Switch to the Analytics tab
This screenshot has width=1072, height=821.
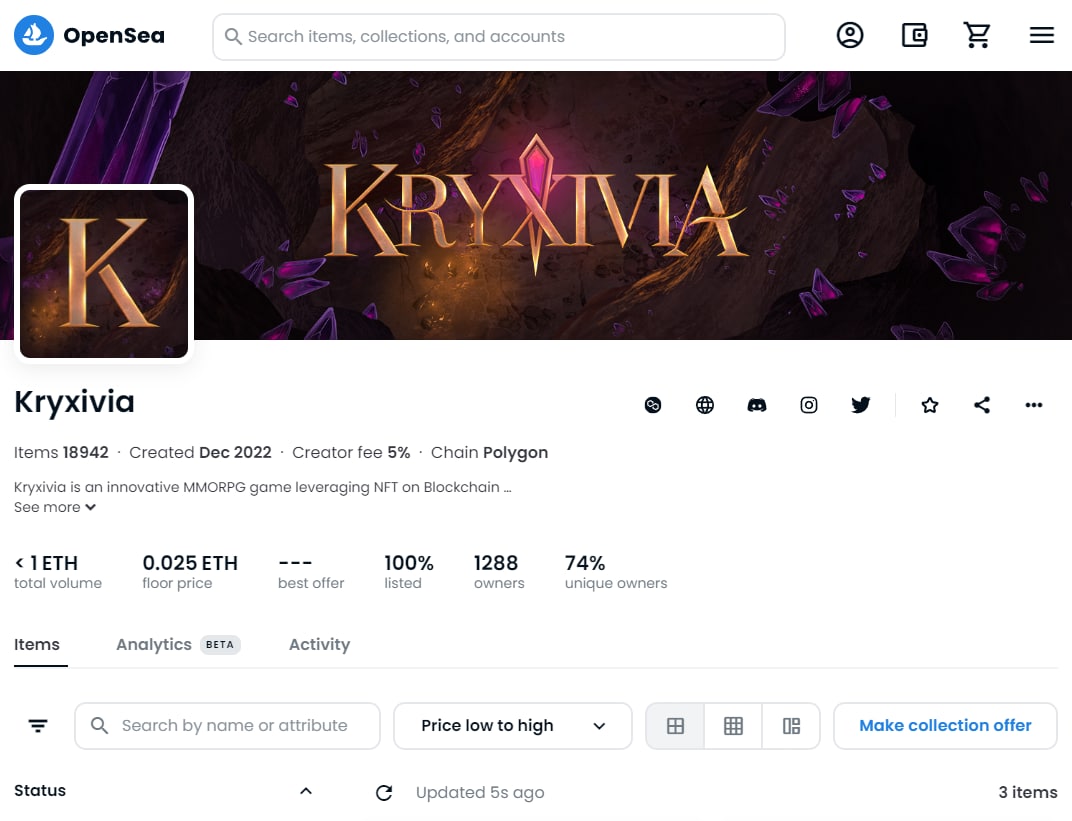point(178,645)
